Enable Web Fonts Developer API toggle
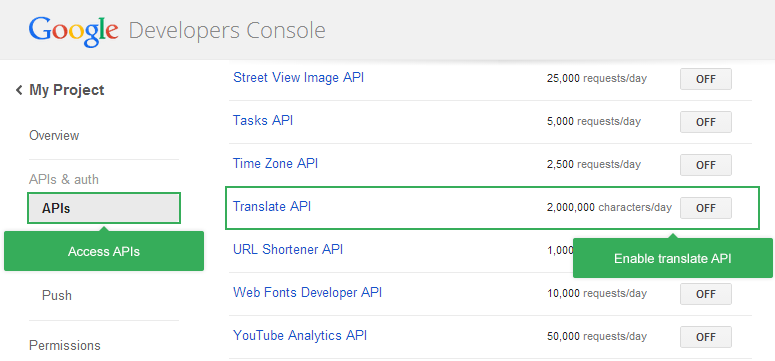 pos(705,294)
